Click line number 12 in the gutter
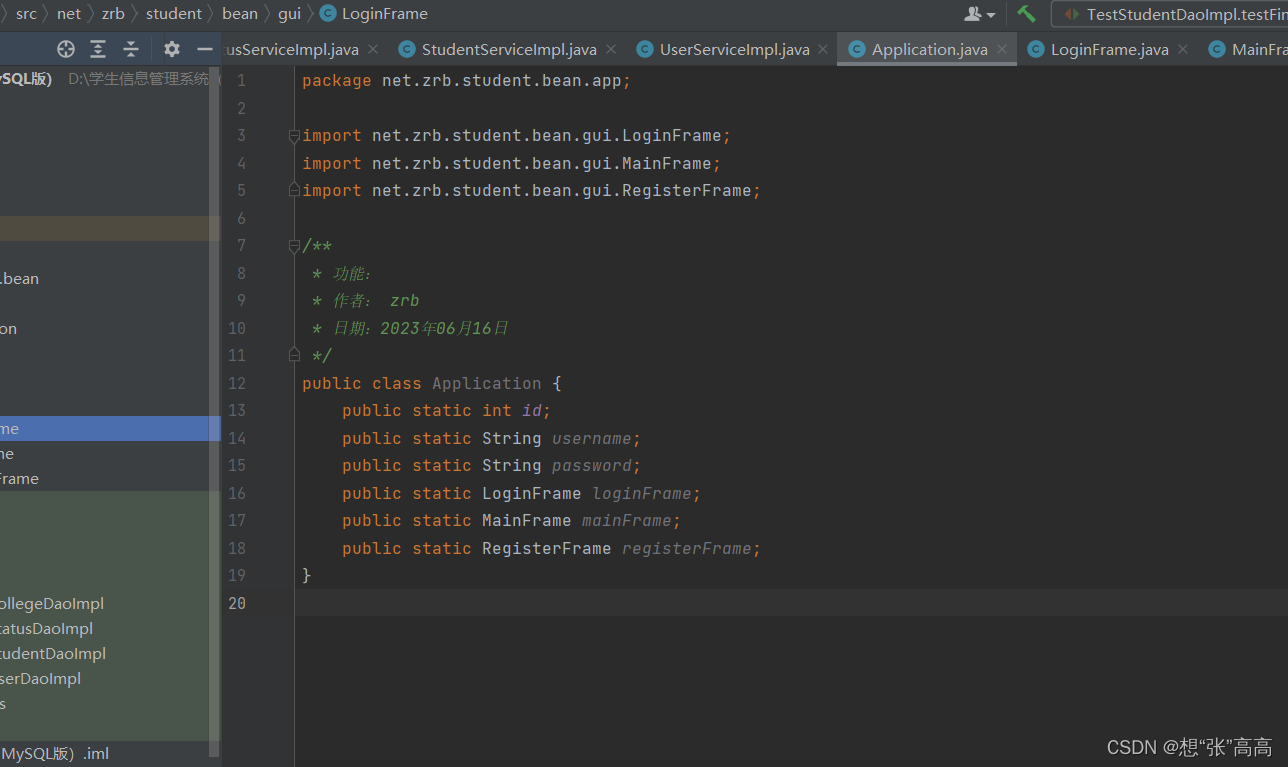Screen dimensions: 1288x767 point(236,383)
